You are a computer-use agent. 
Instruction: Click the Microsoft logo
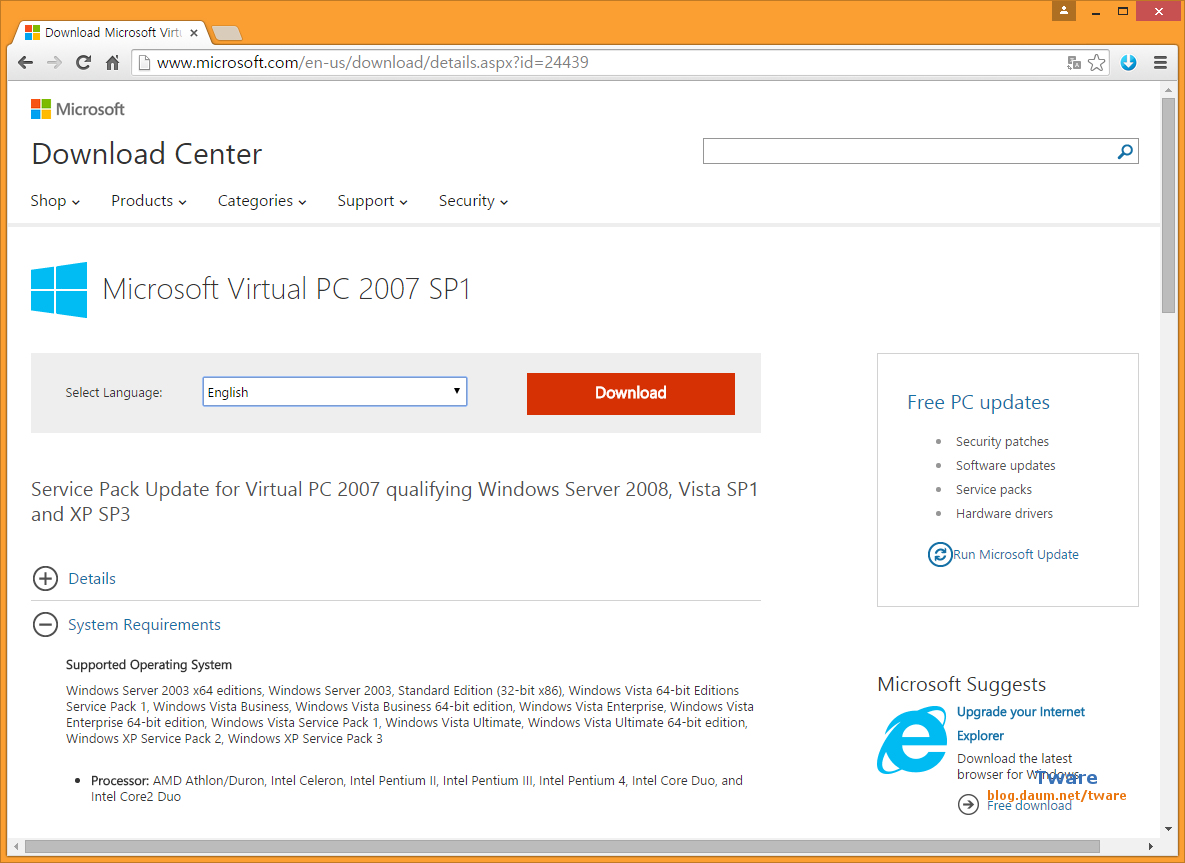pyautogui.click(x=77, y=109)
